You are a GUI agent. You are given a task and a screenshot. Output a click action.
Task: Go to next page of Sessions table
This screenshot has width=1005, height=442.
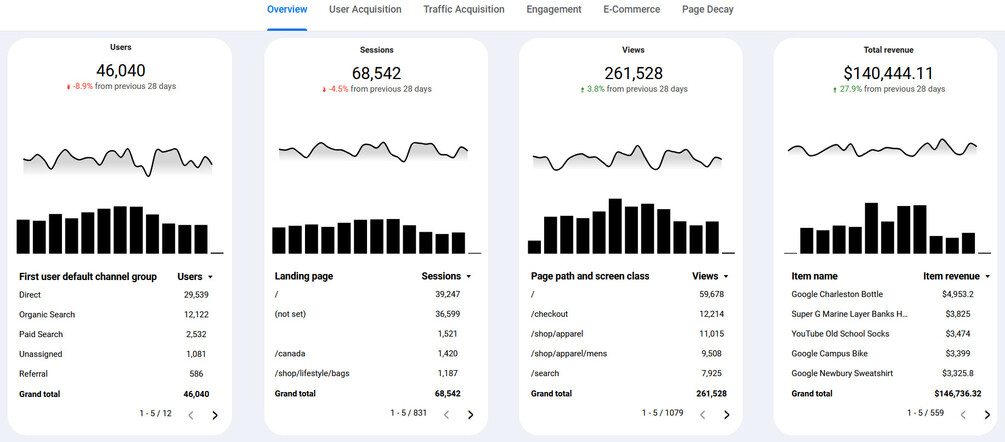[x=470, y=414]
